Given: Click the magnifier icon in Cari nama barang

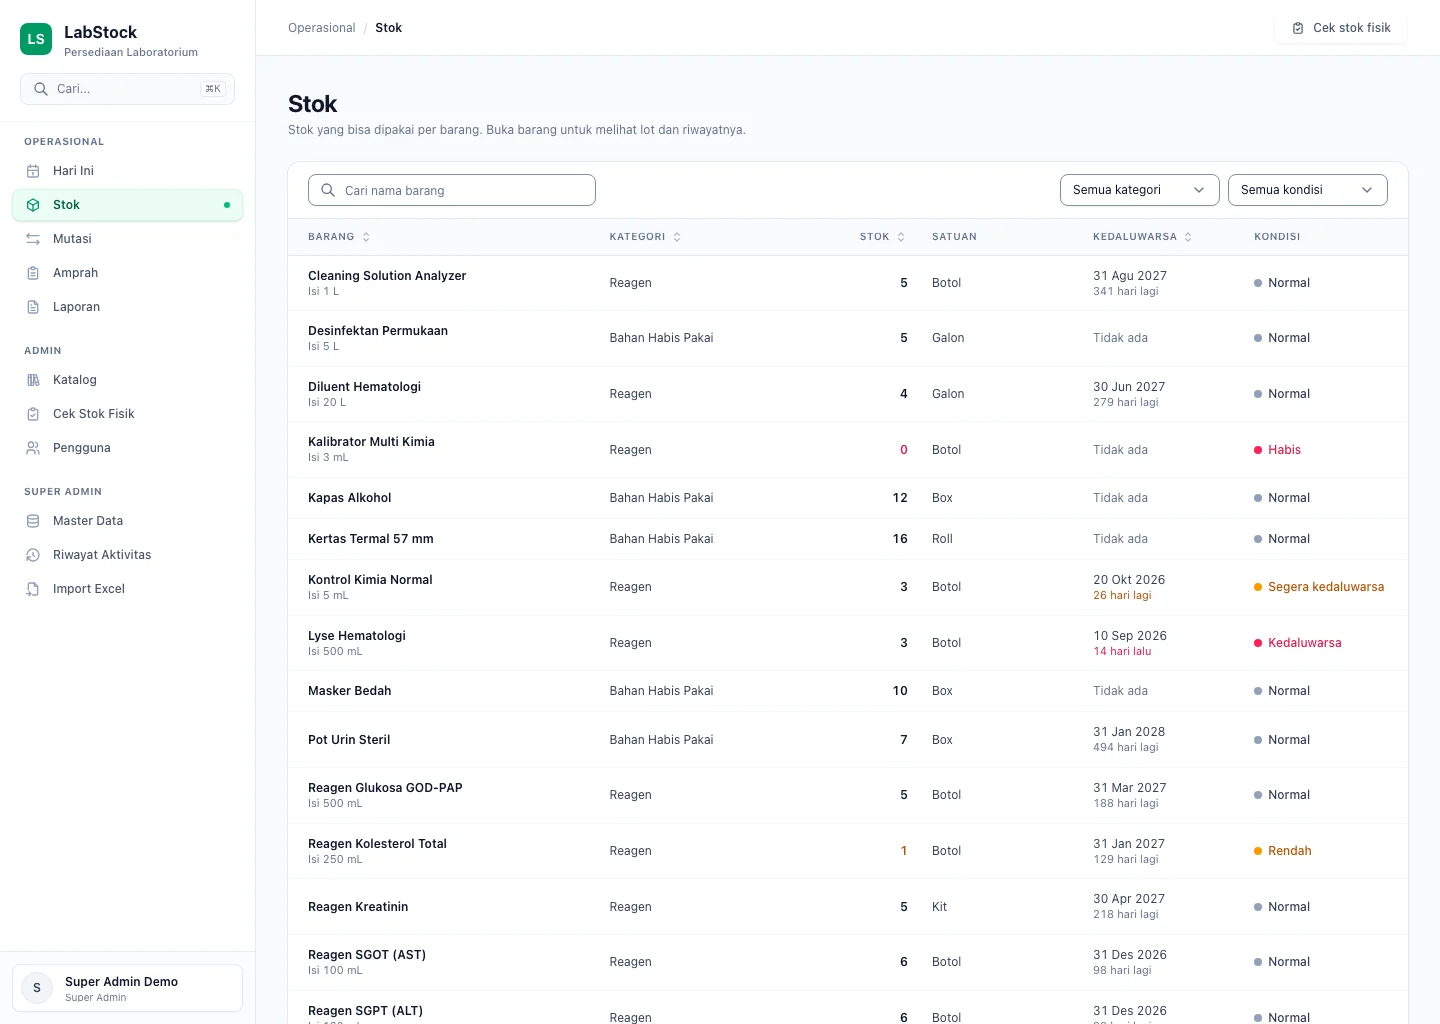Looking at the screenshot, I should pos(328,190).
